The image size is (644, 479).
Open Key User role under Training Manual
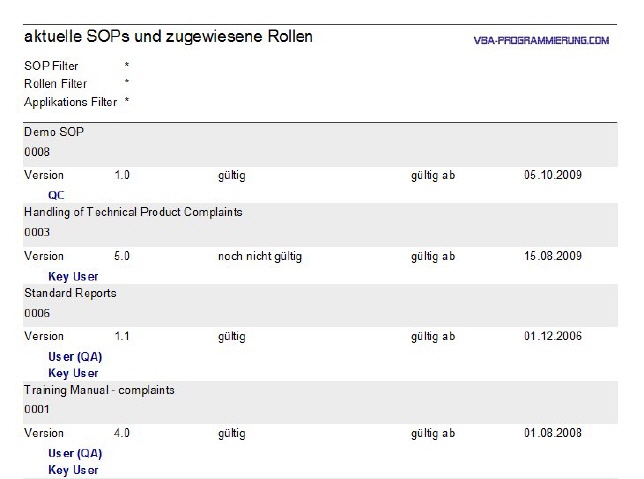tap(73, 470)
